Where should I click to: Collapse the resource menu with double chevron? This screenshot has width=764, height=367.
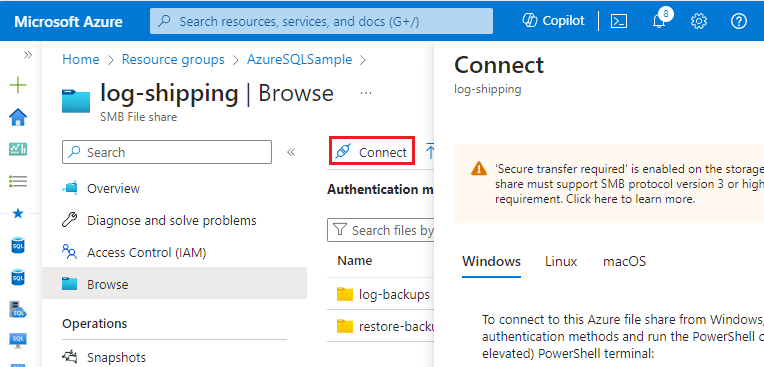pos(291,152)
